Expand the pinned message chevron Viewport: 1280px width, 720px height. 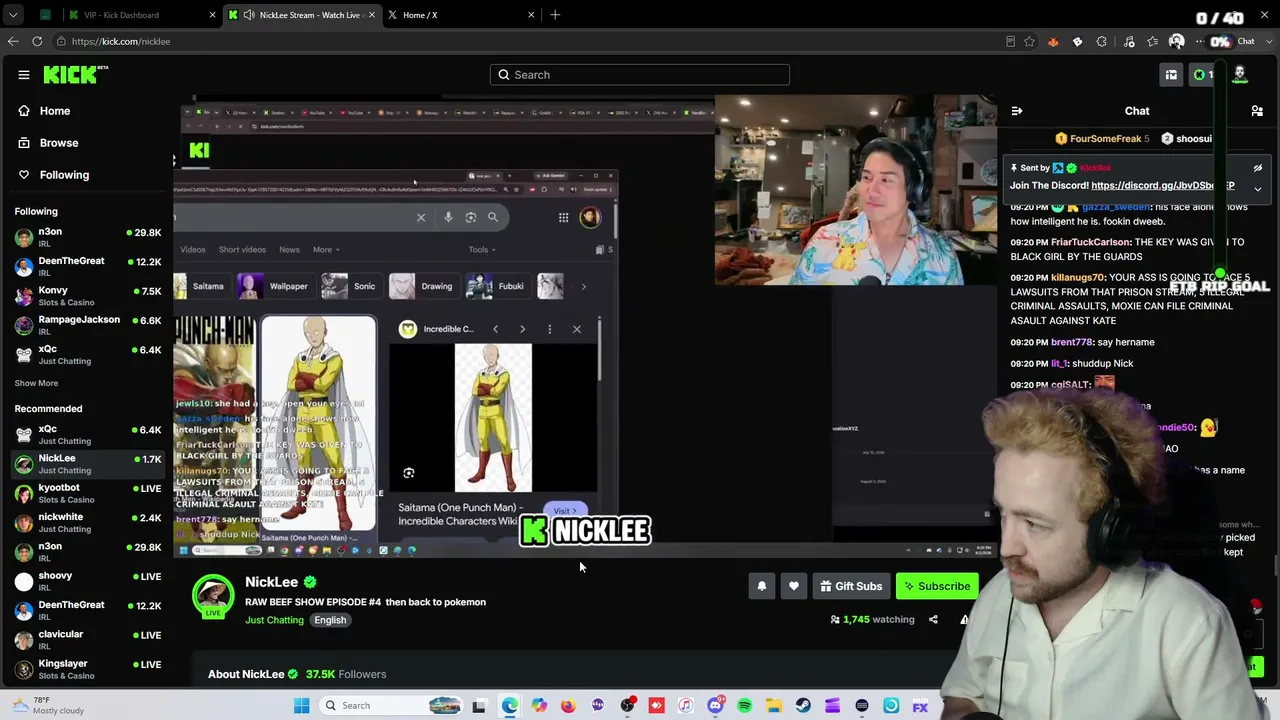click(1258, 188)
